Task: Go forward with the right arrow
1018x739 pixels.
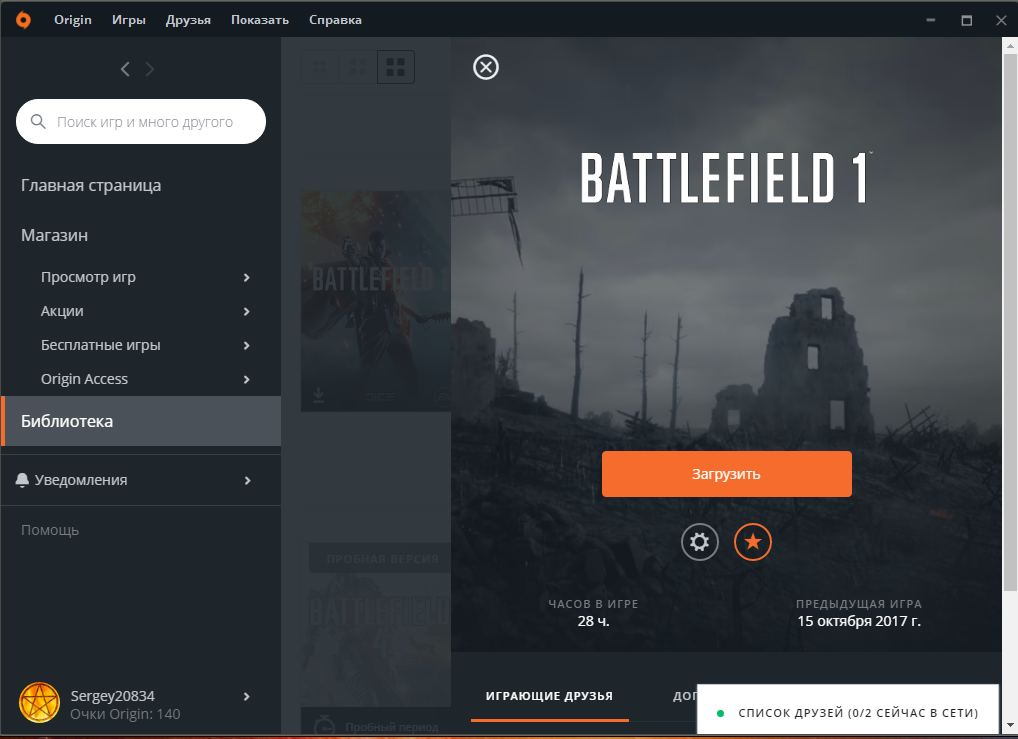Action: coord(149,69)
